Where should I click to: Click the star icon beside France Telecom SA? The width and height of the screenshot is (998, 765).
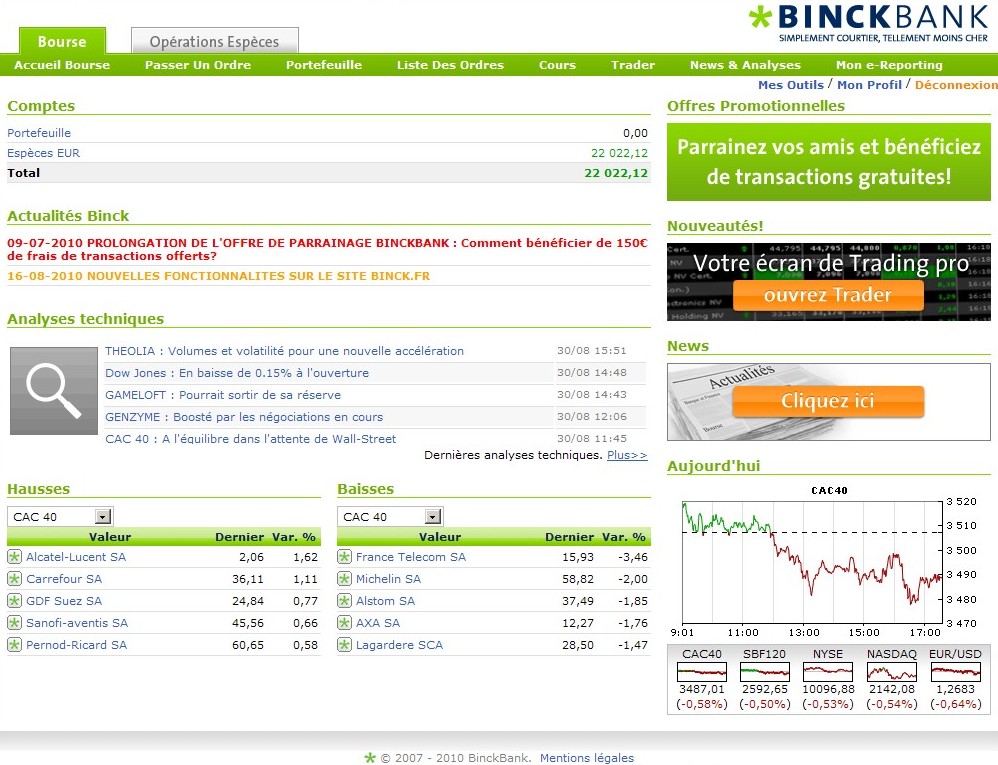coord(344,557)
